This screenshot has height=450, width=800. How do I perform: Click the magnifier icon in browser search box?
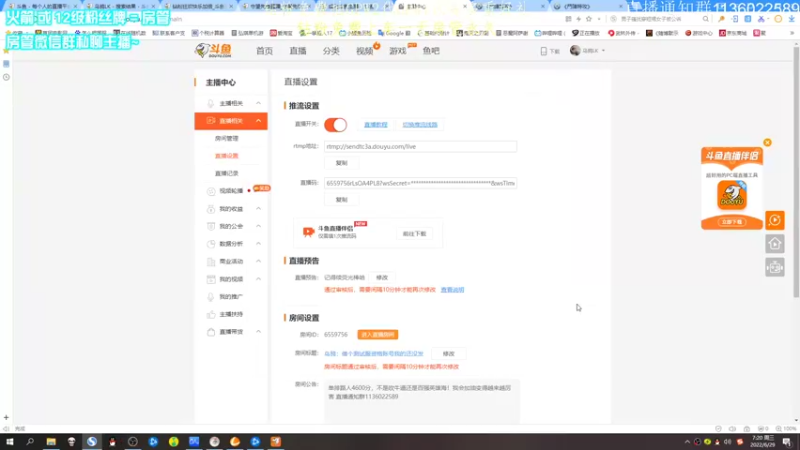click(706, 19)
